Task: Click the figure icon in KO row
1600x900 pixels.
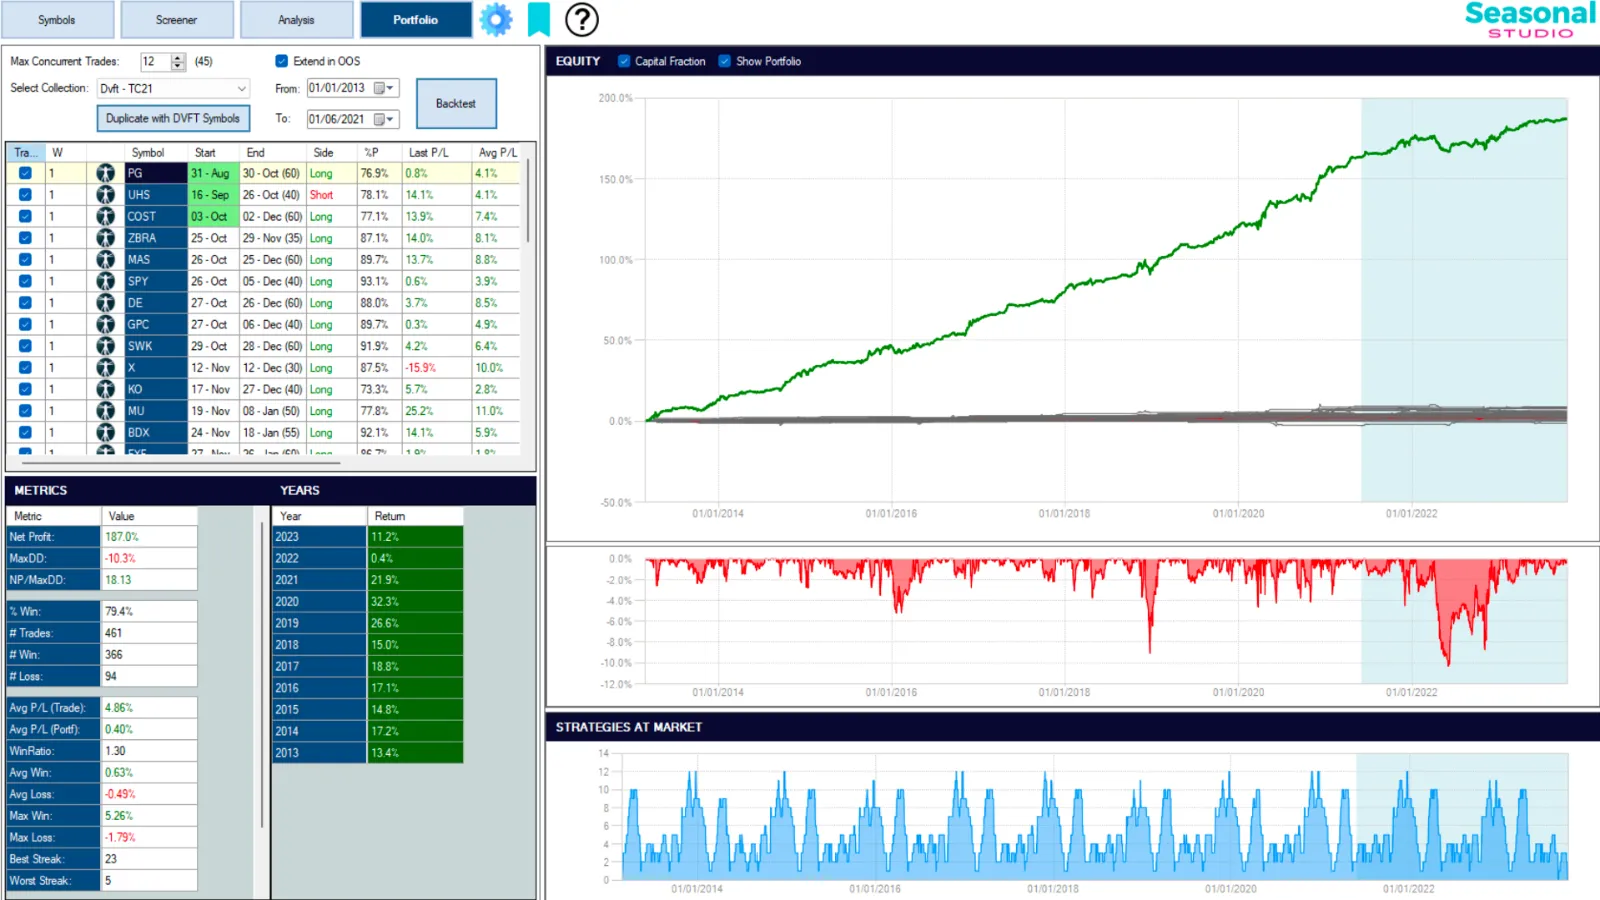Action: pyautogui.click(x=105, y=389)
